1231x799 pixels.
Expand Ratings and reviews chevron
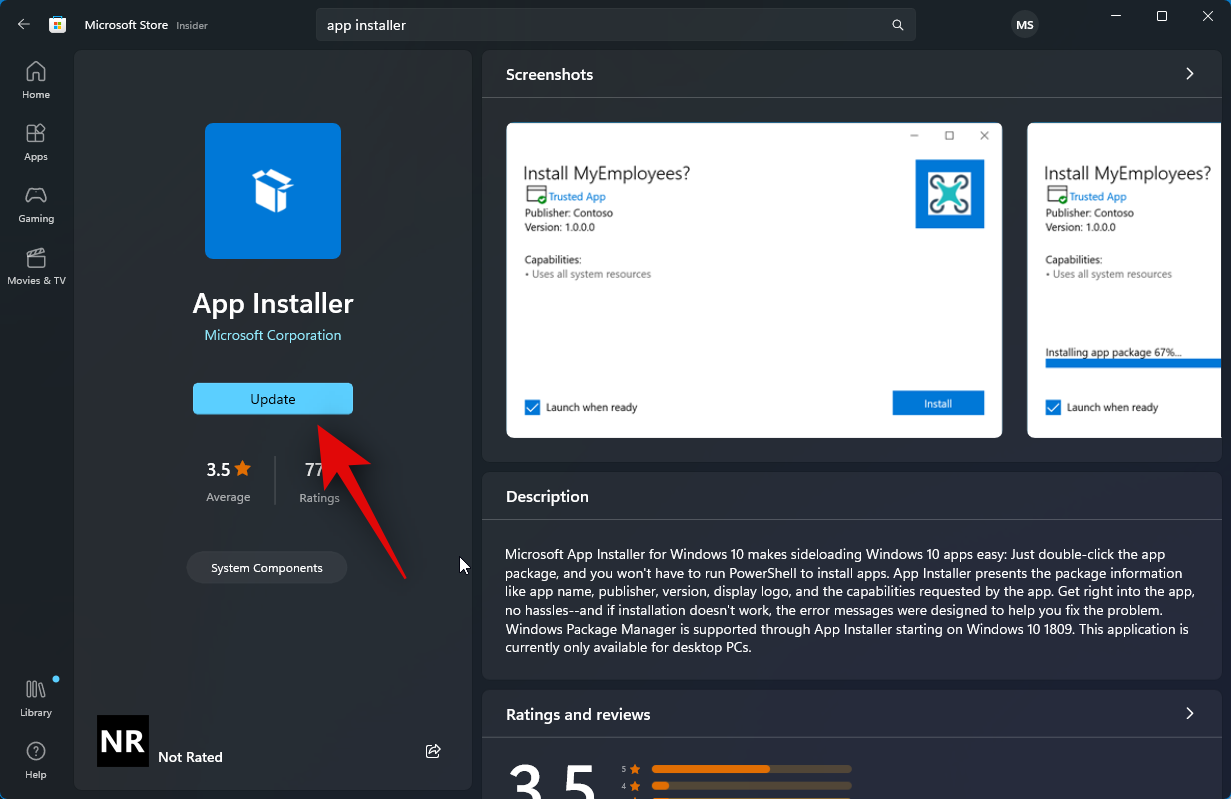1189,714
